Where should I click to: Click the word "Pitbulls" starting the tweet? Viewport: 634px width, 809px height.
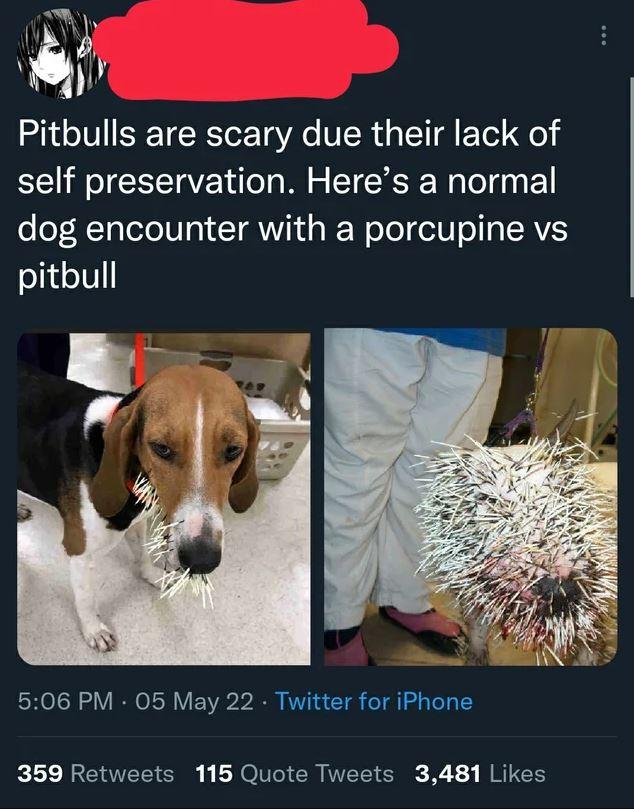pyautogui.click(x=77, y=134)
